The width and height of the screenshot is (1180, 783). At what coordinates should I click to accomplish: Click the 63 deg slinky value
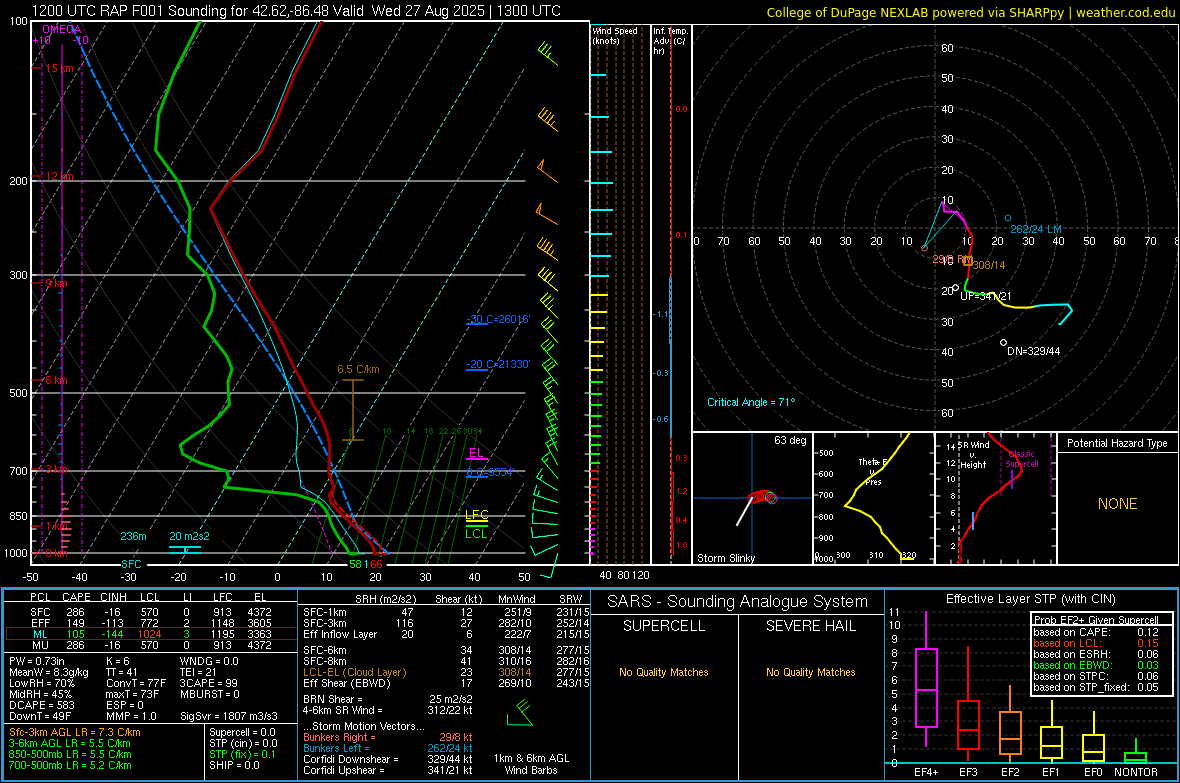pyautogui.click(x=790, y=440)
